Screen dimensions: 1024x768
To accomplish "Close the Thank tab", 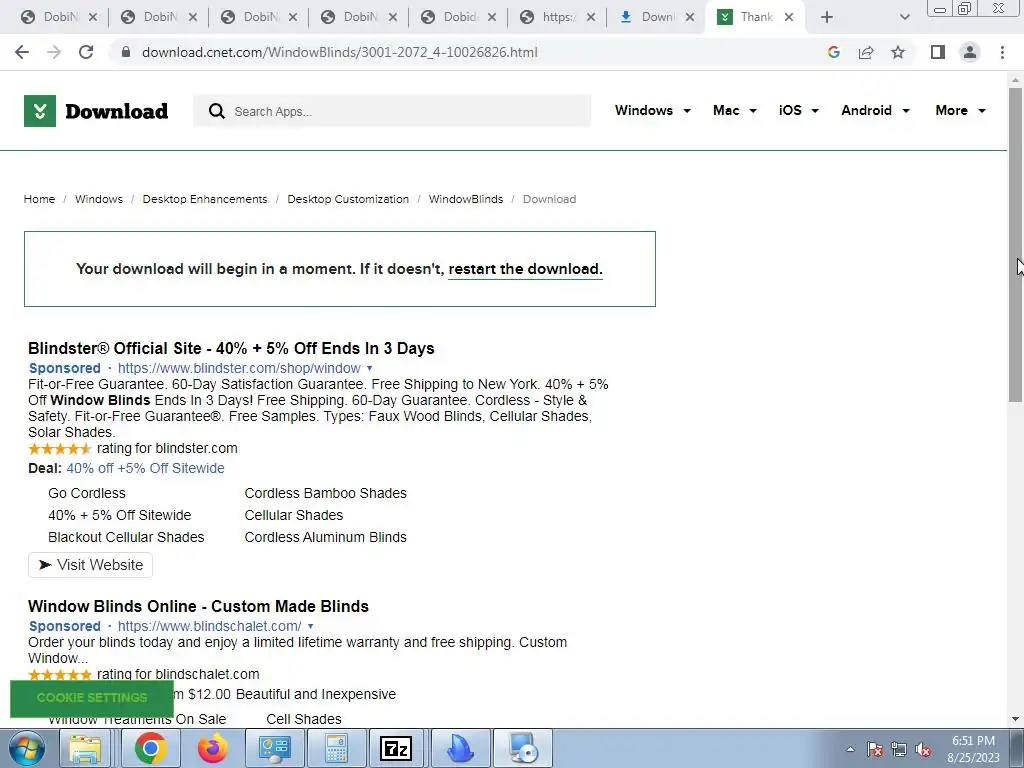I will (x=789, y=18).
